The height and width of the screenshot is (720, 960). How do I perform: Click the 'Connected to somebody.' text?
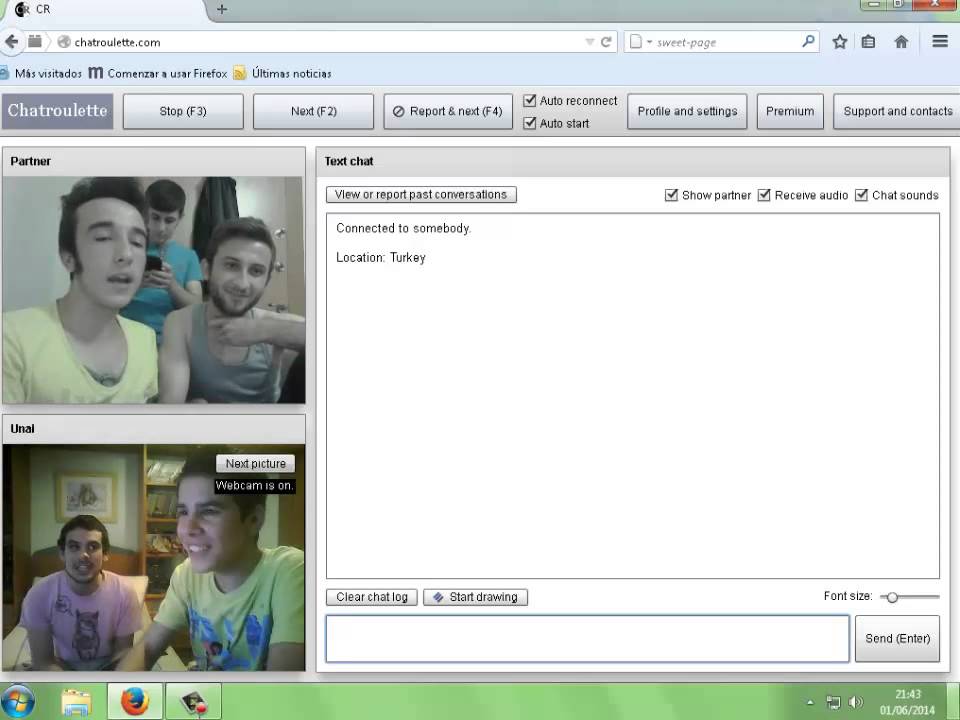tap(403, 228)
